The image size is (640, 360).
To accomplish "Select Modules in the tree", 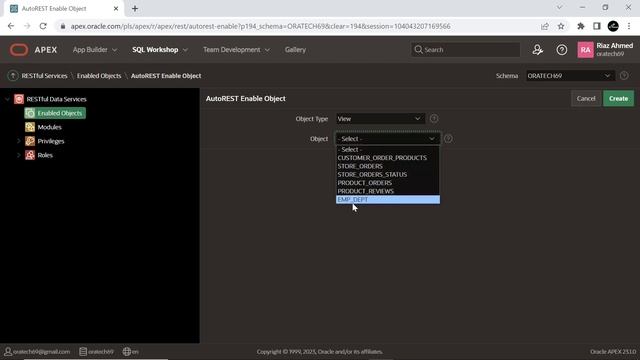I will pos(49,127).
